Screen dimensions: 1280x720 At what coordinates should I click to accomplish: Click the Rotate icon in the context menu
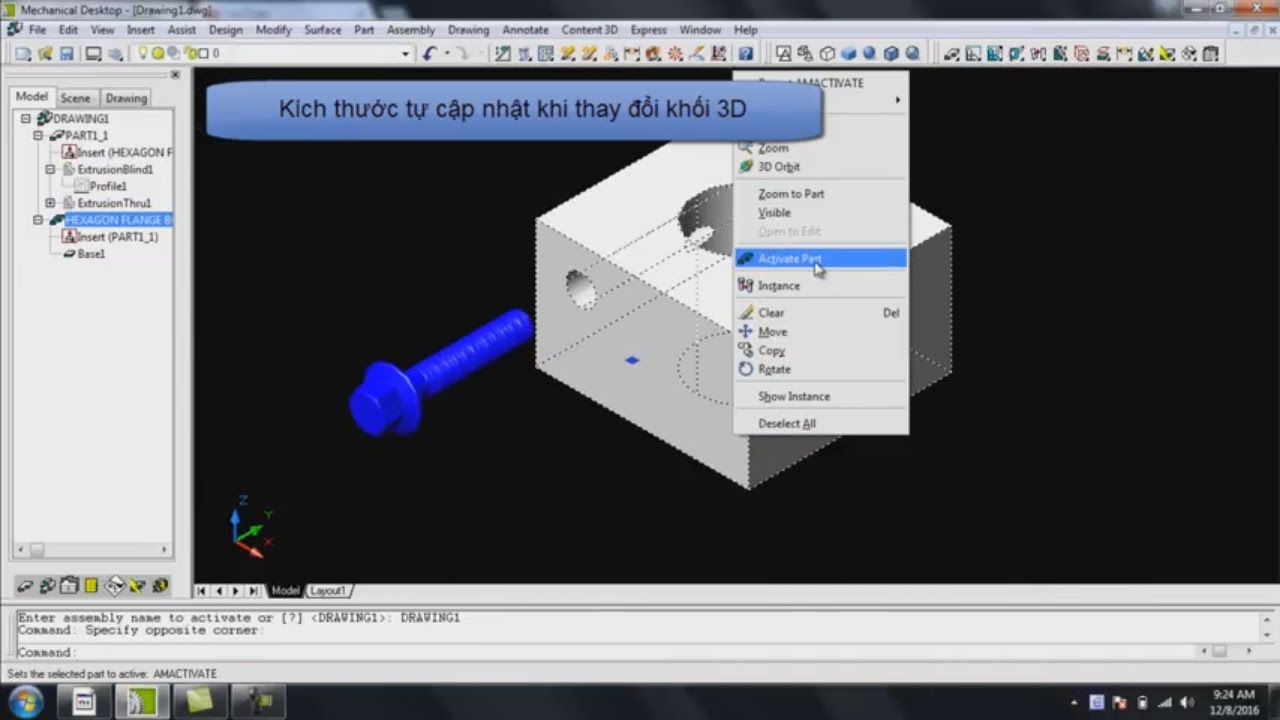(745, 369)
